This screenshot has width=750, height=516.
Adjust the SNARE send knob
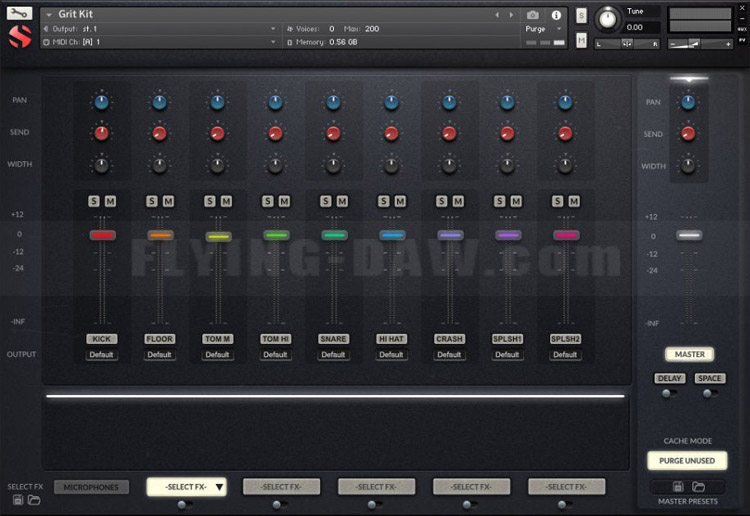pos(333,133)
